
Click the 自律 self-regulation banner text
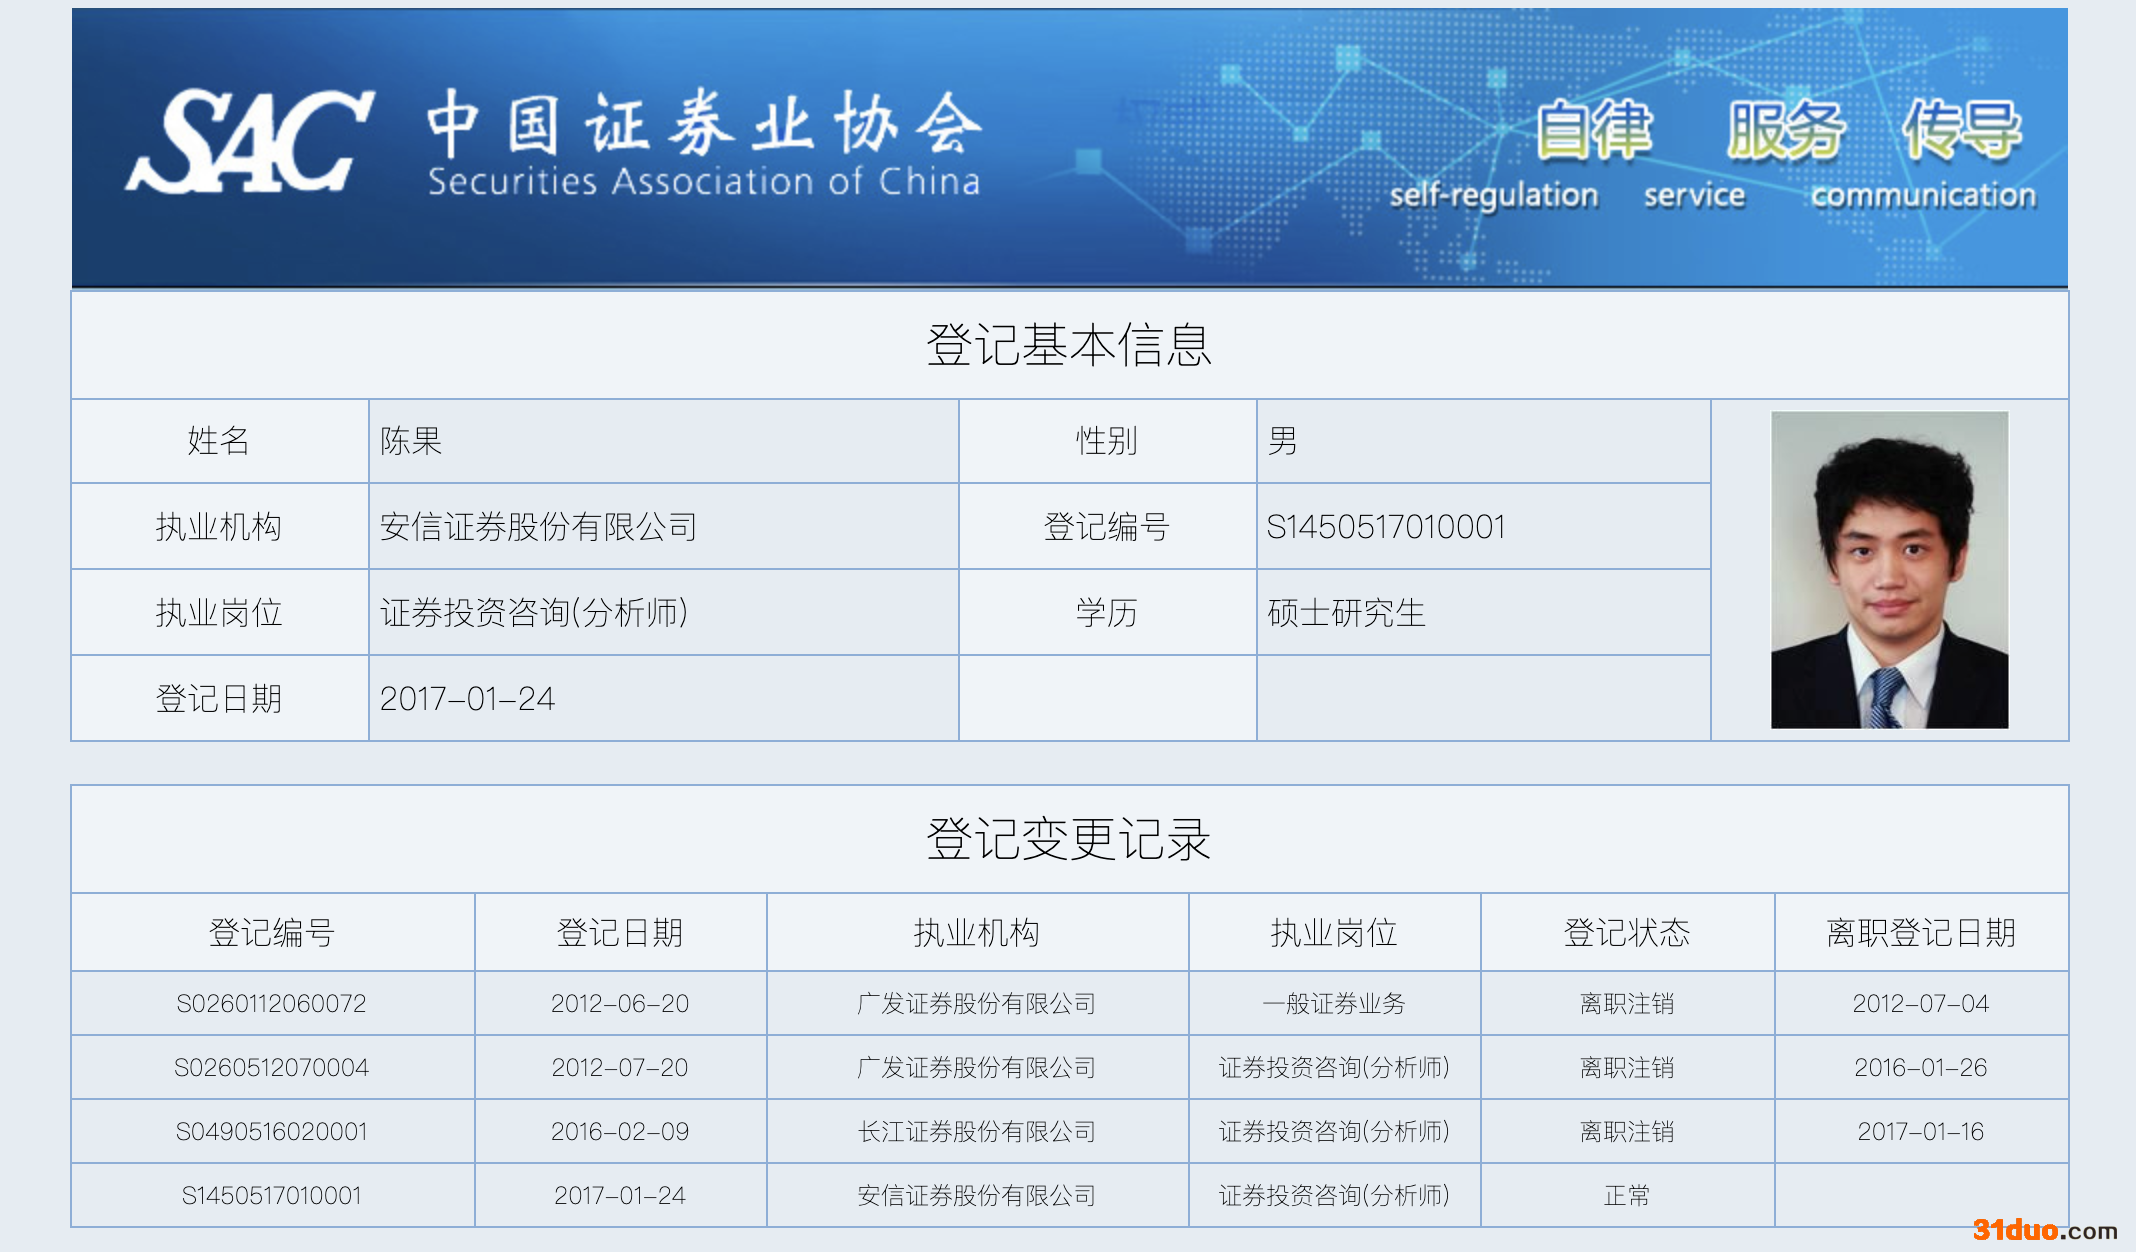pyautogui.click(x=1593, y=132)
